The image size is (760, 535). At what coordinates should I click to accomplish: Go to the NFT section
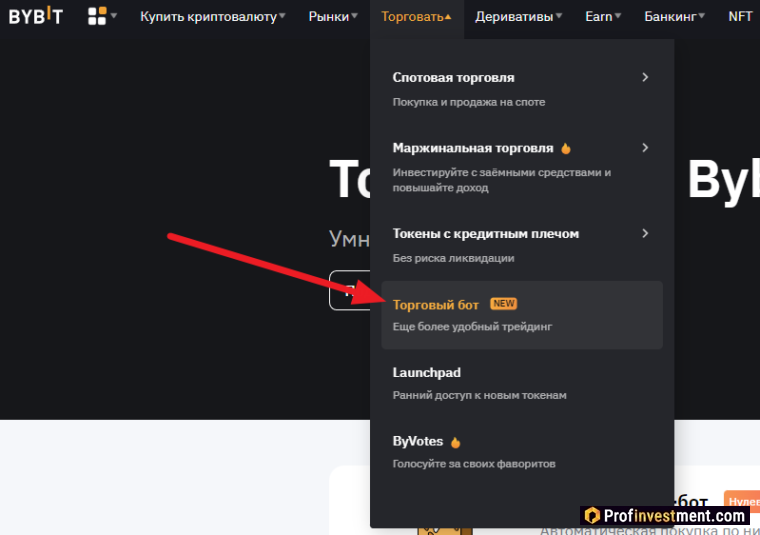coord(740,16)
